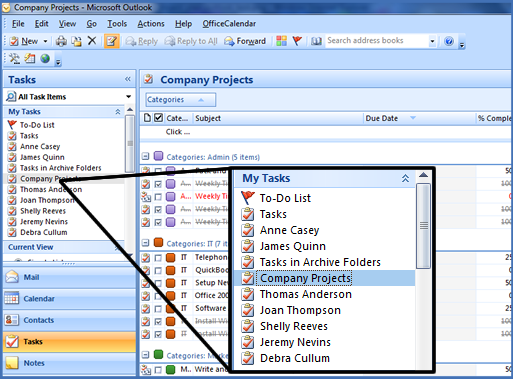Screen dimensions: 513x379
Task: Click the Notes yellow sticky icon
Action: click(x=12, y=363)
